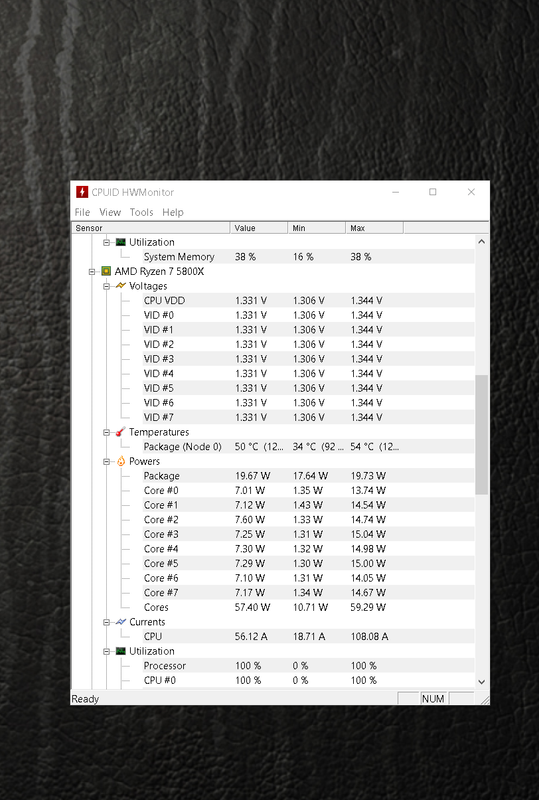Click the Temperatures thermometer icon
This screenshot has height=800, width=539.
120,432
